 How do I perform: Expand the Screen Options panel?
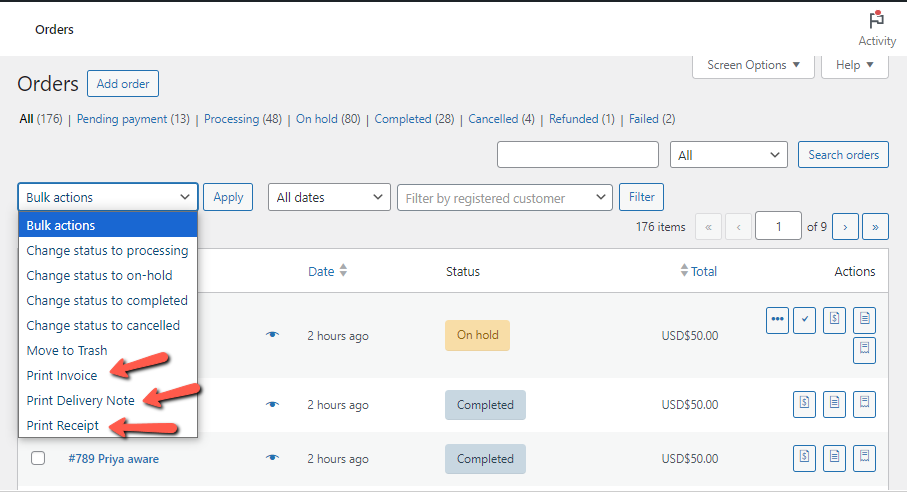(753, 66)
